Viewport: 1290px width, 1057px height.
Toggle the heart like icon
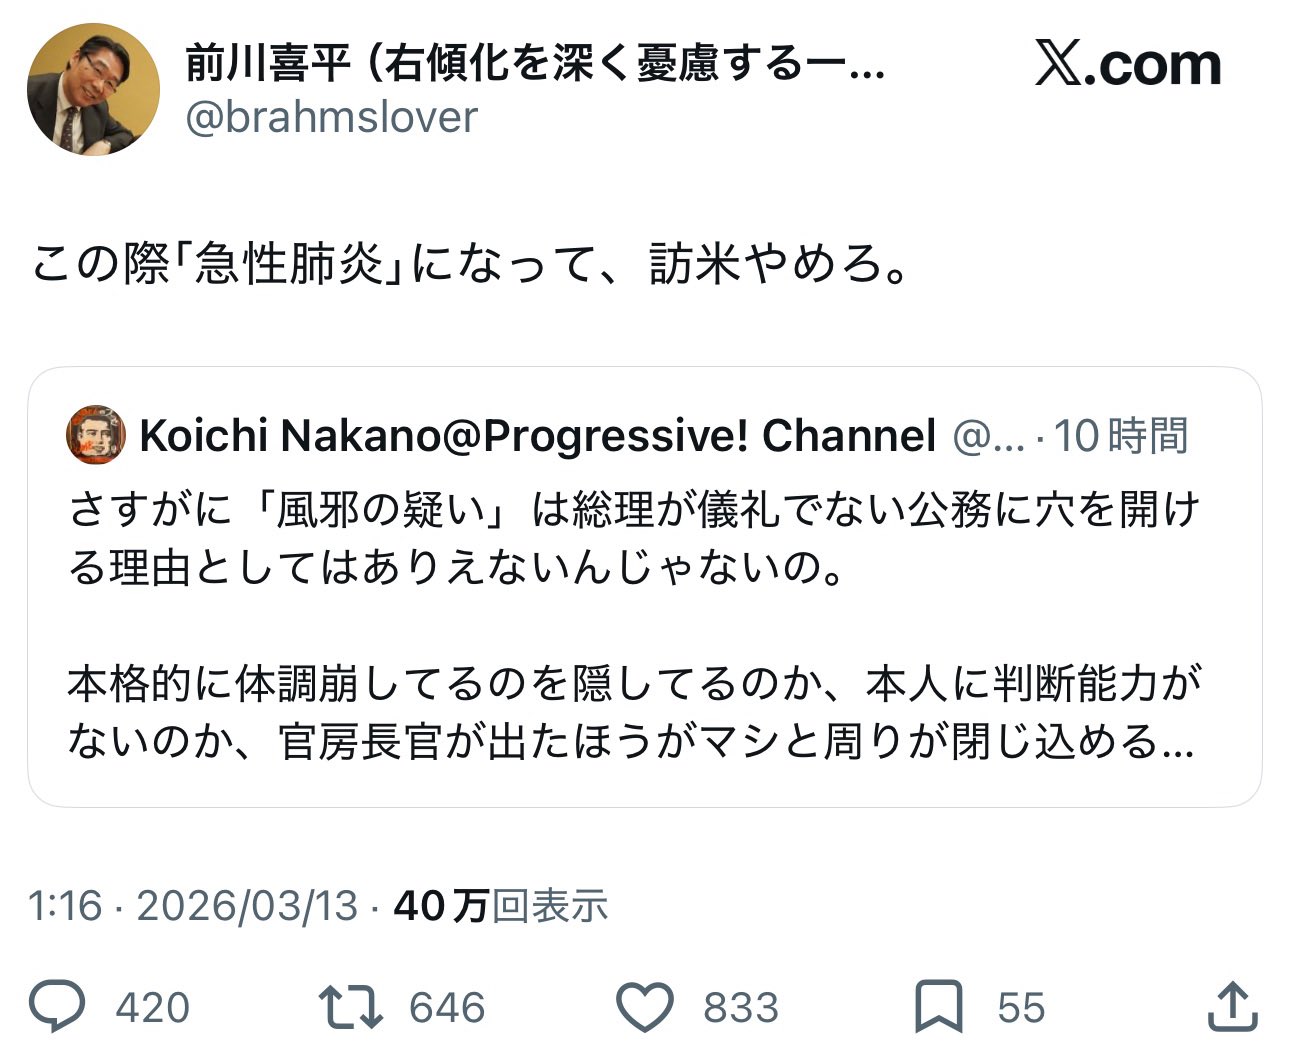[x=644, y=1007]
